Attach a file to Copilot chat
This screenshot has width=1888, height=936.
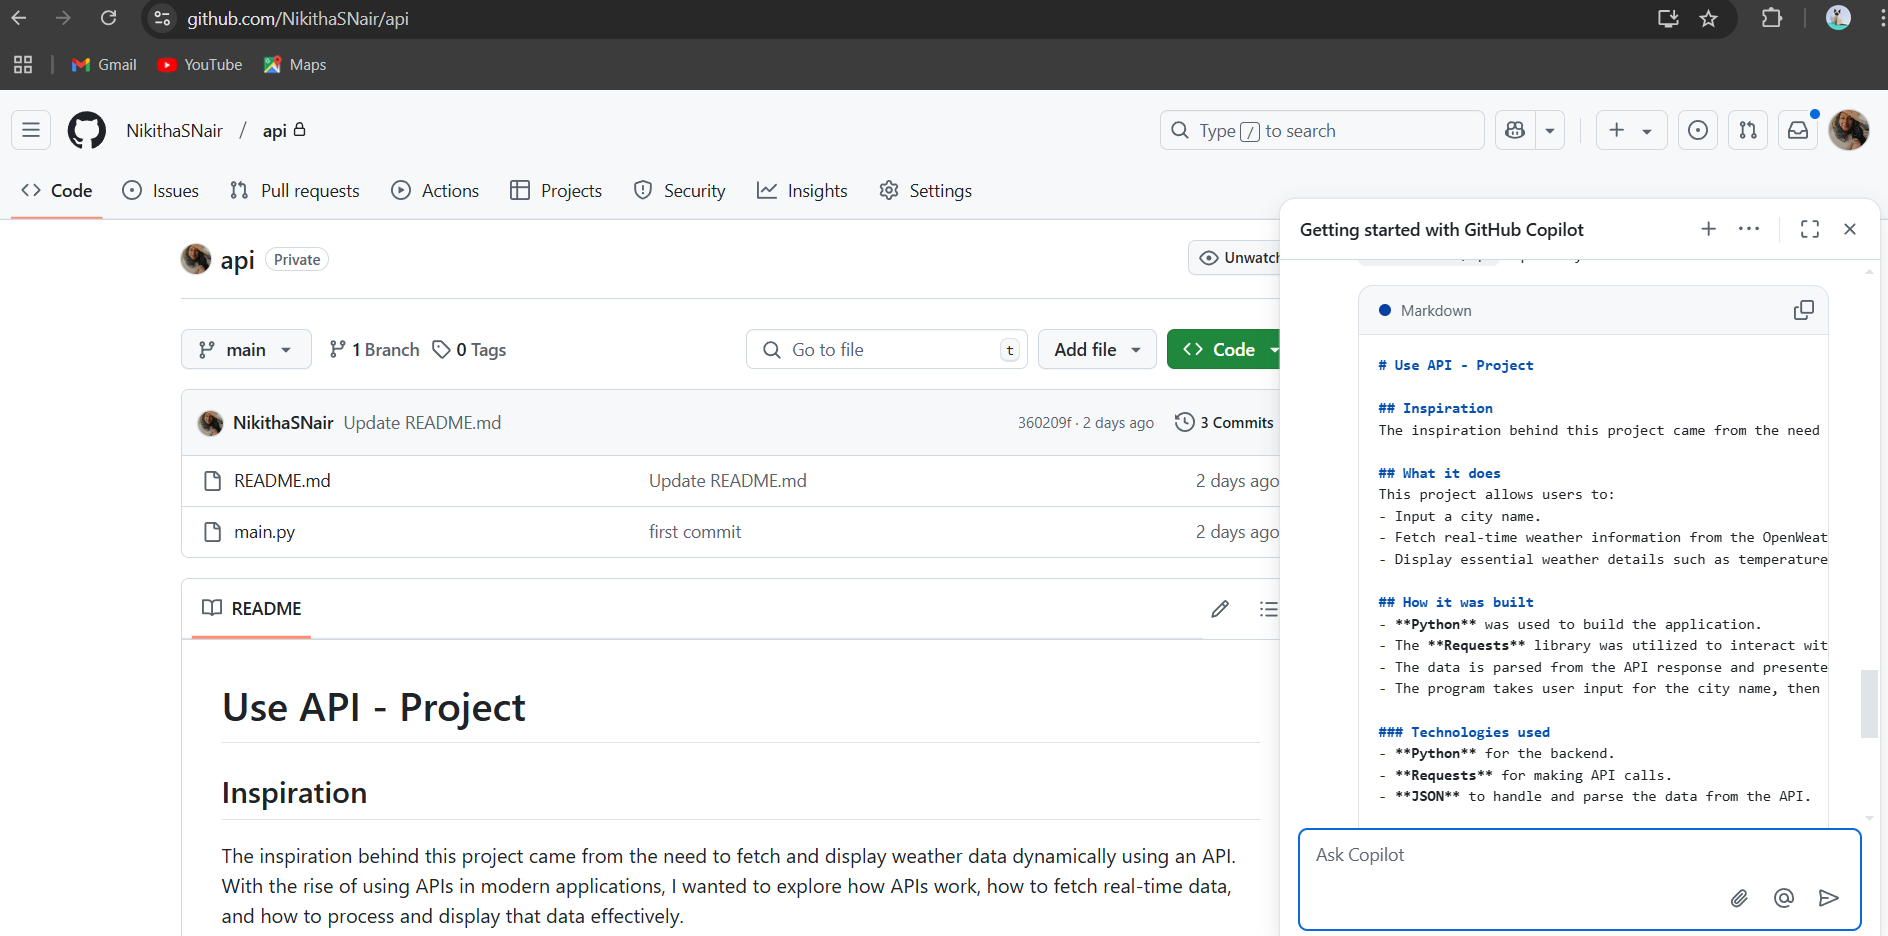point(1739,898)
